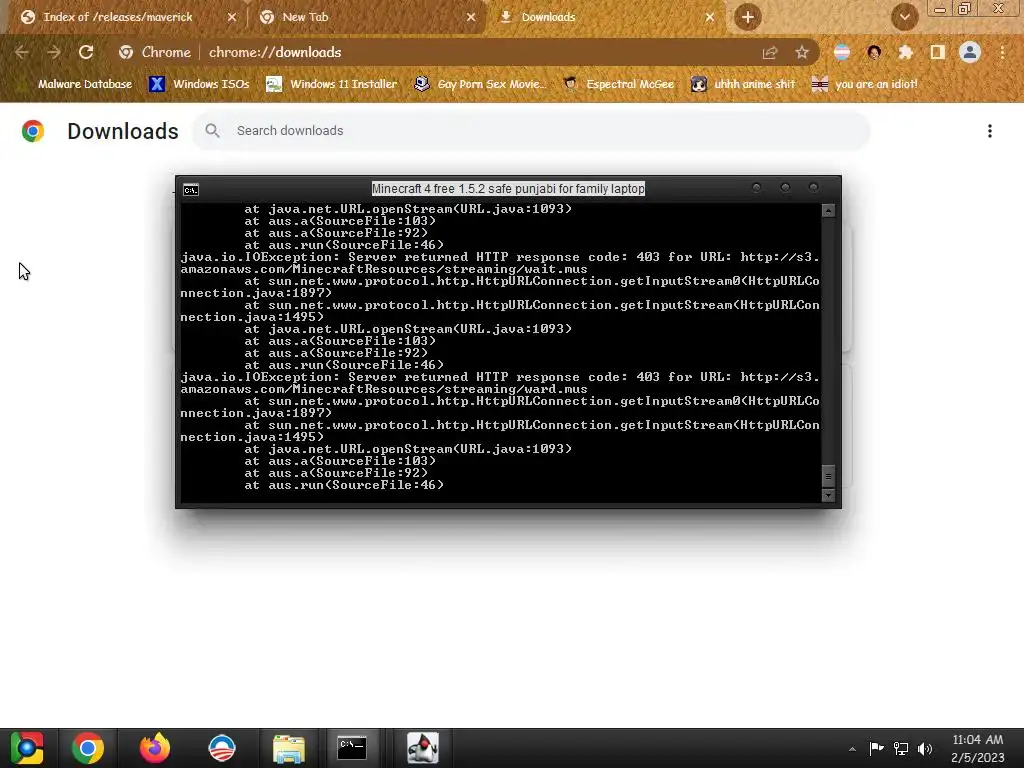Click the search magnifier in Downloads
Image resolution: width=1024 pixels, height=768 pixels.
tap(212, 131)
